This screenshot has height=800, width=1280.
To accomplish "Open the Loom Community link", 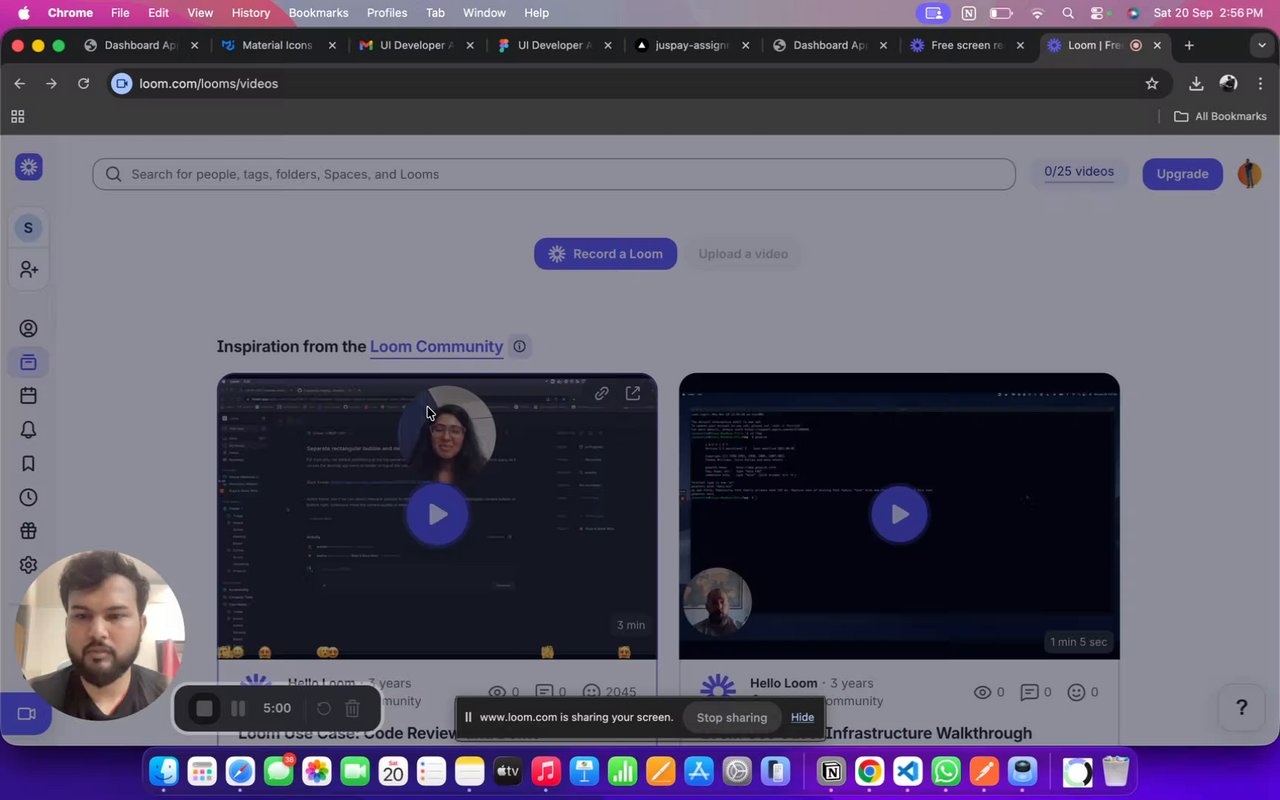I will [436, 347].
